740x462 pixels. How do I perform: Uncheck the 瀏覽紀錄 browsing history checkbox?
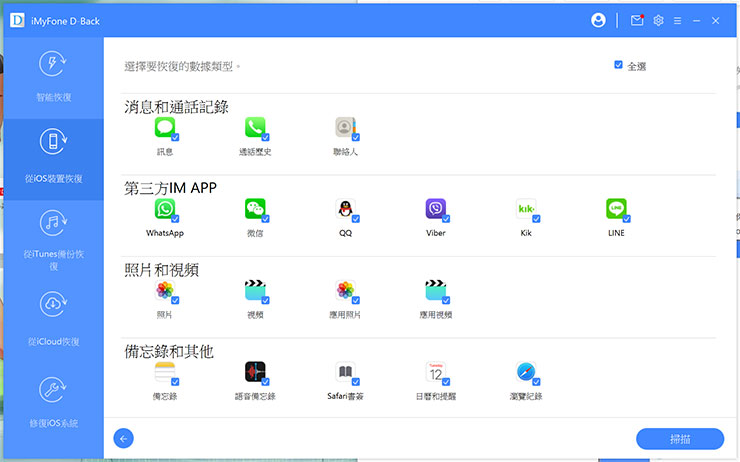point(536,382)
